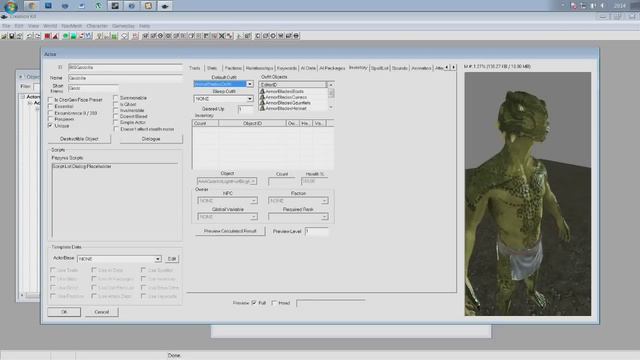The image size is (640, 360).
Task: Switch to the Keywords tab
Action: (287, 68)
